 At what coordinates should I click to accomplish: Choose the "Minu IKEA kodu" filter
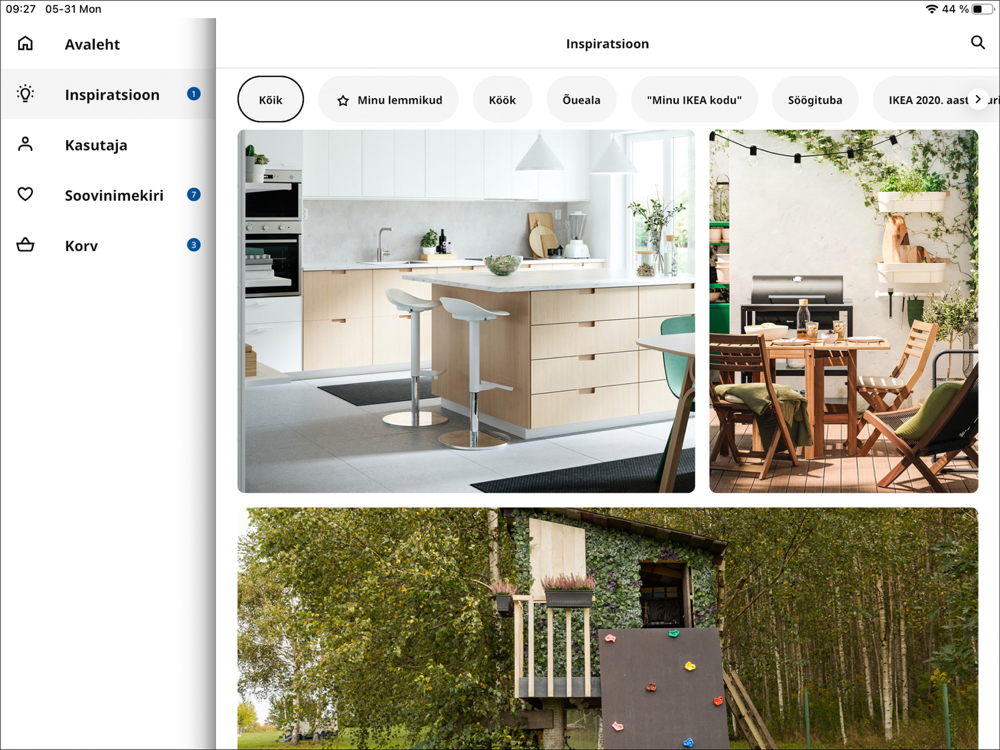[x=694, y=100]
